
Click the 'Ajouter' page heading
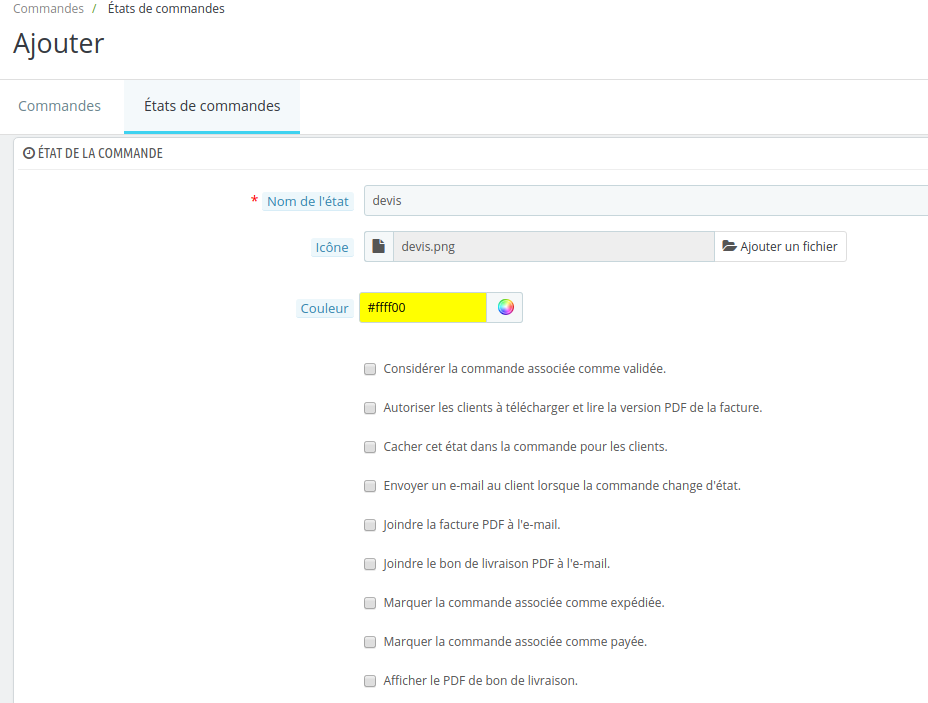pyautogui.click(x=59, y=44)
